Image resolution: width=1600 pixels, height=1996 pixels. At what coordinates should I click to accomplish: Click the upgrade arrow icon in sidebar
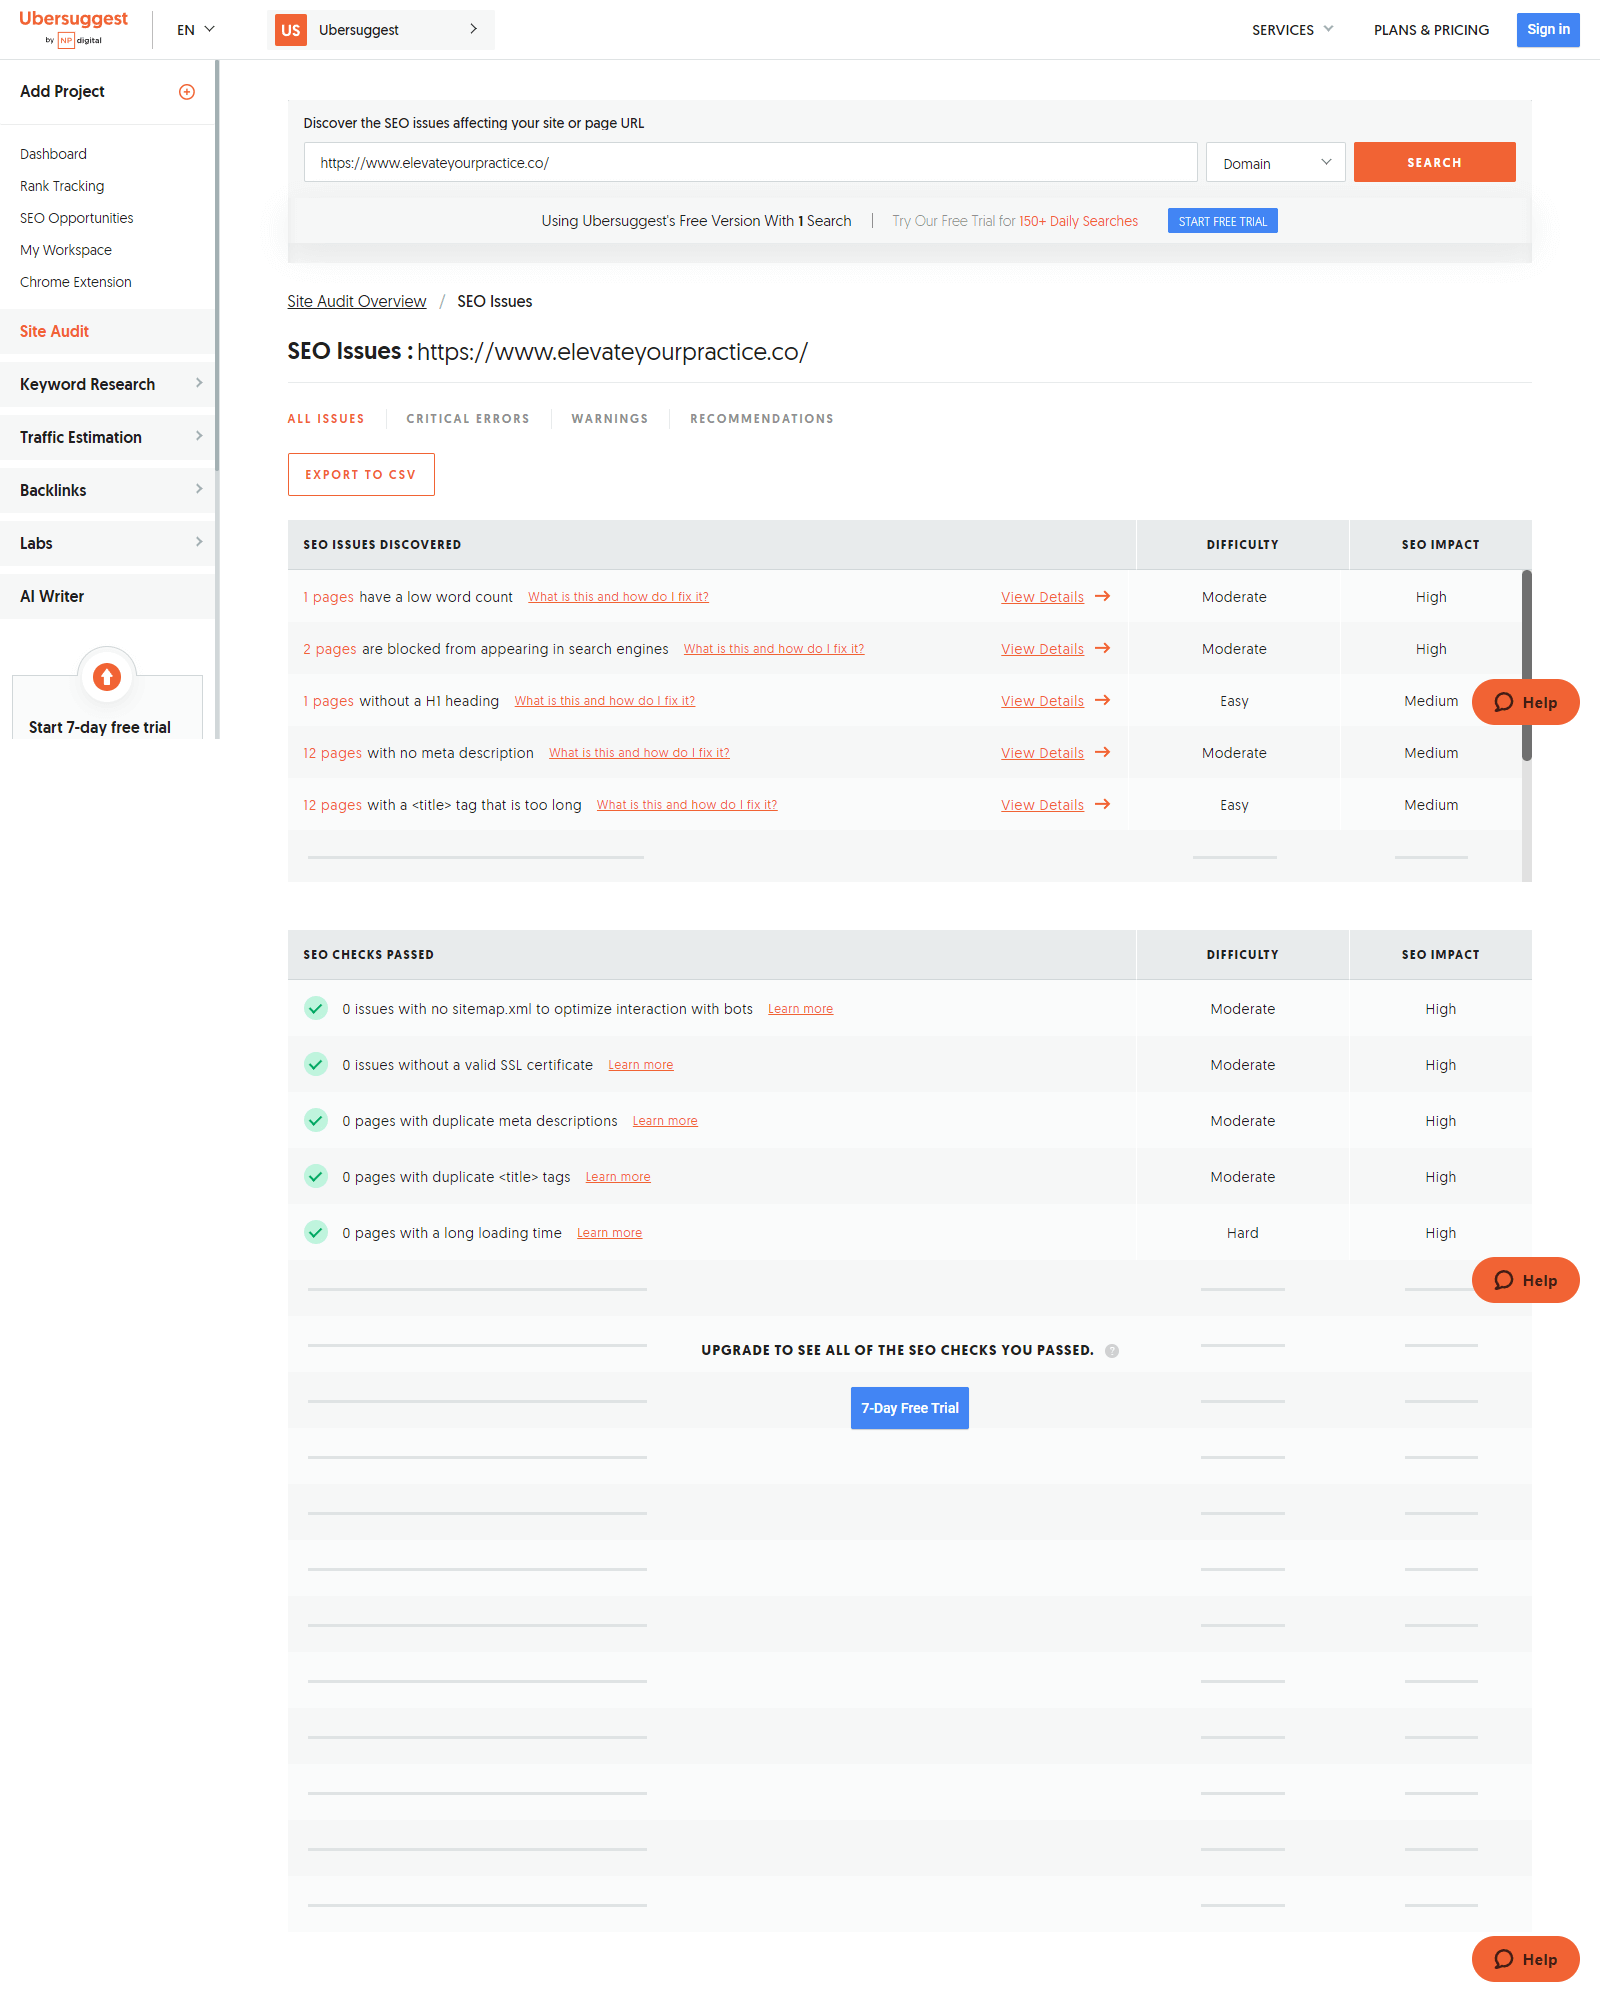[x=107, y=677]
